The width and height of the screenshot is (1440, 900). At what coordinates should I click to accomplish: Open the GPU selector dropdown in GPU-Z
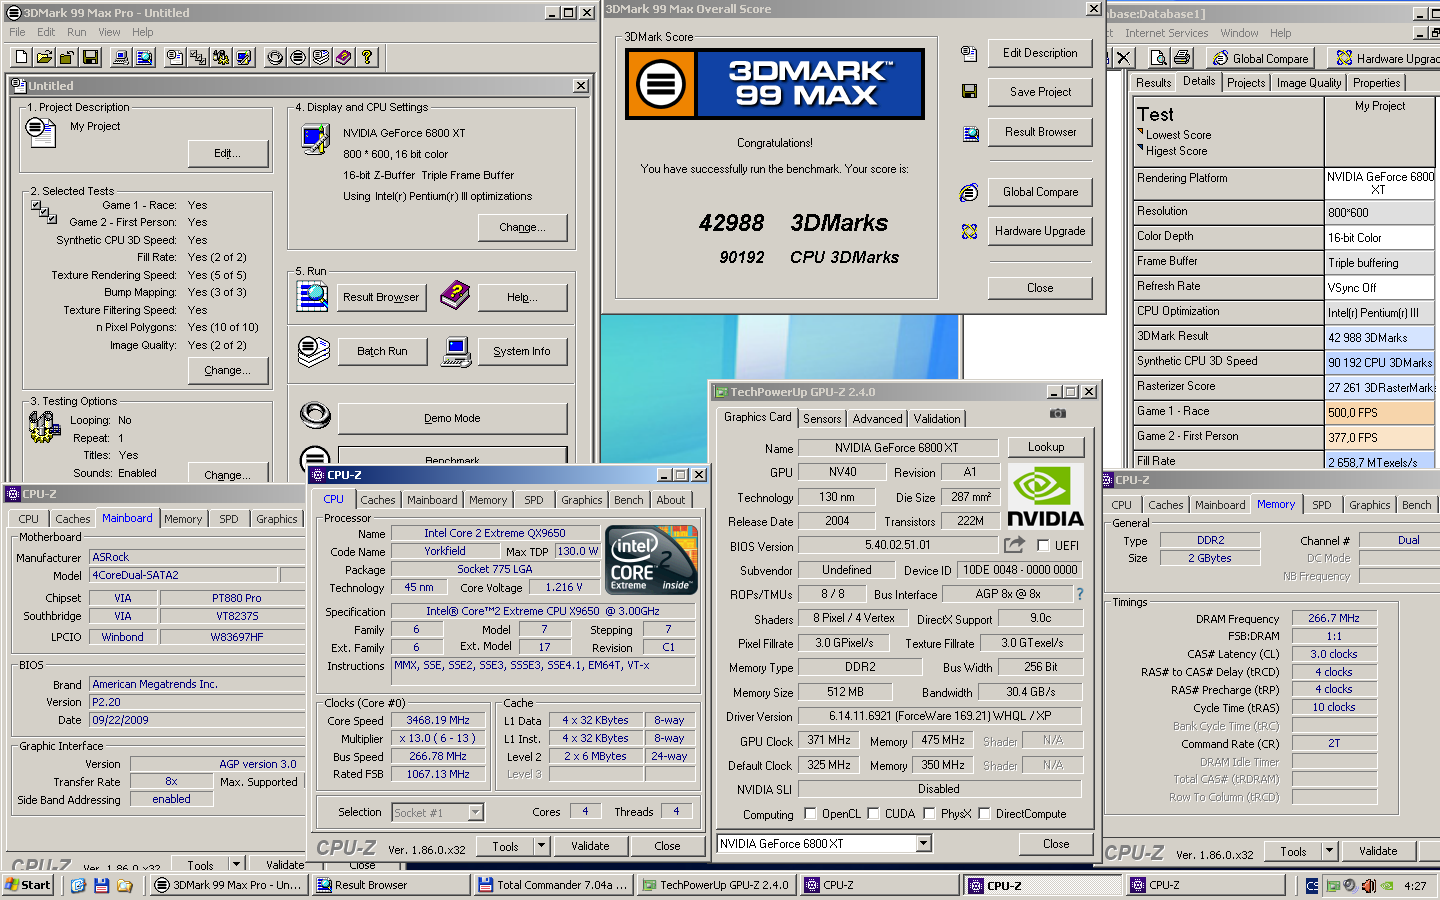click(924, 844)
